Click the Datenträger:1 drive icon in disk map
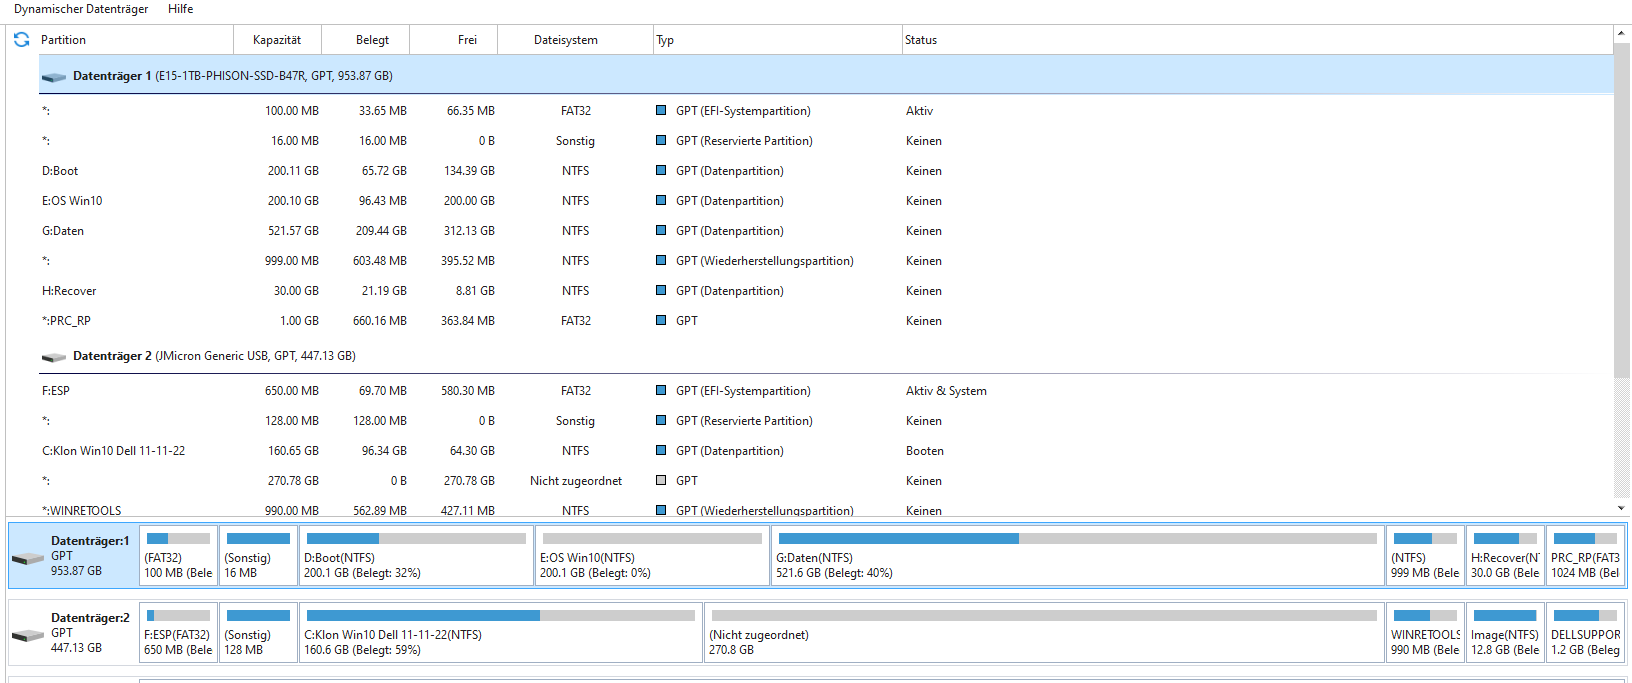1632x683 pixels. (27, 558)
